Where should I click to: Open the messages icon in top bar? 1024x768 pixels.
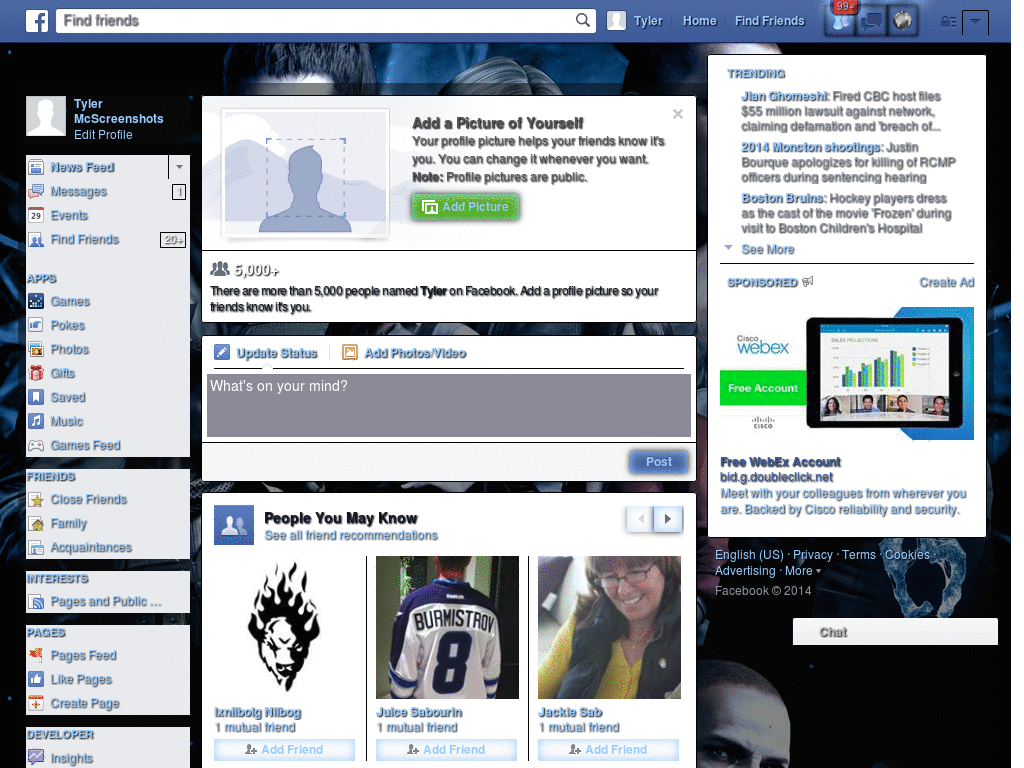[x=871, y=21]
